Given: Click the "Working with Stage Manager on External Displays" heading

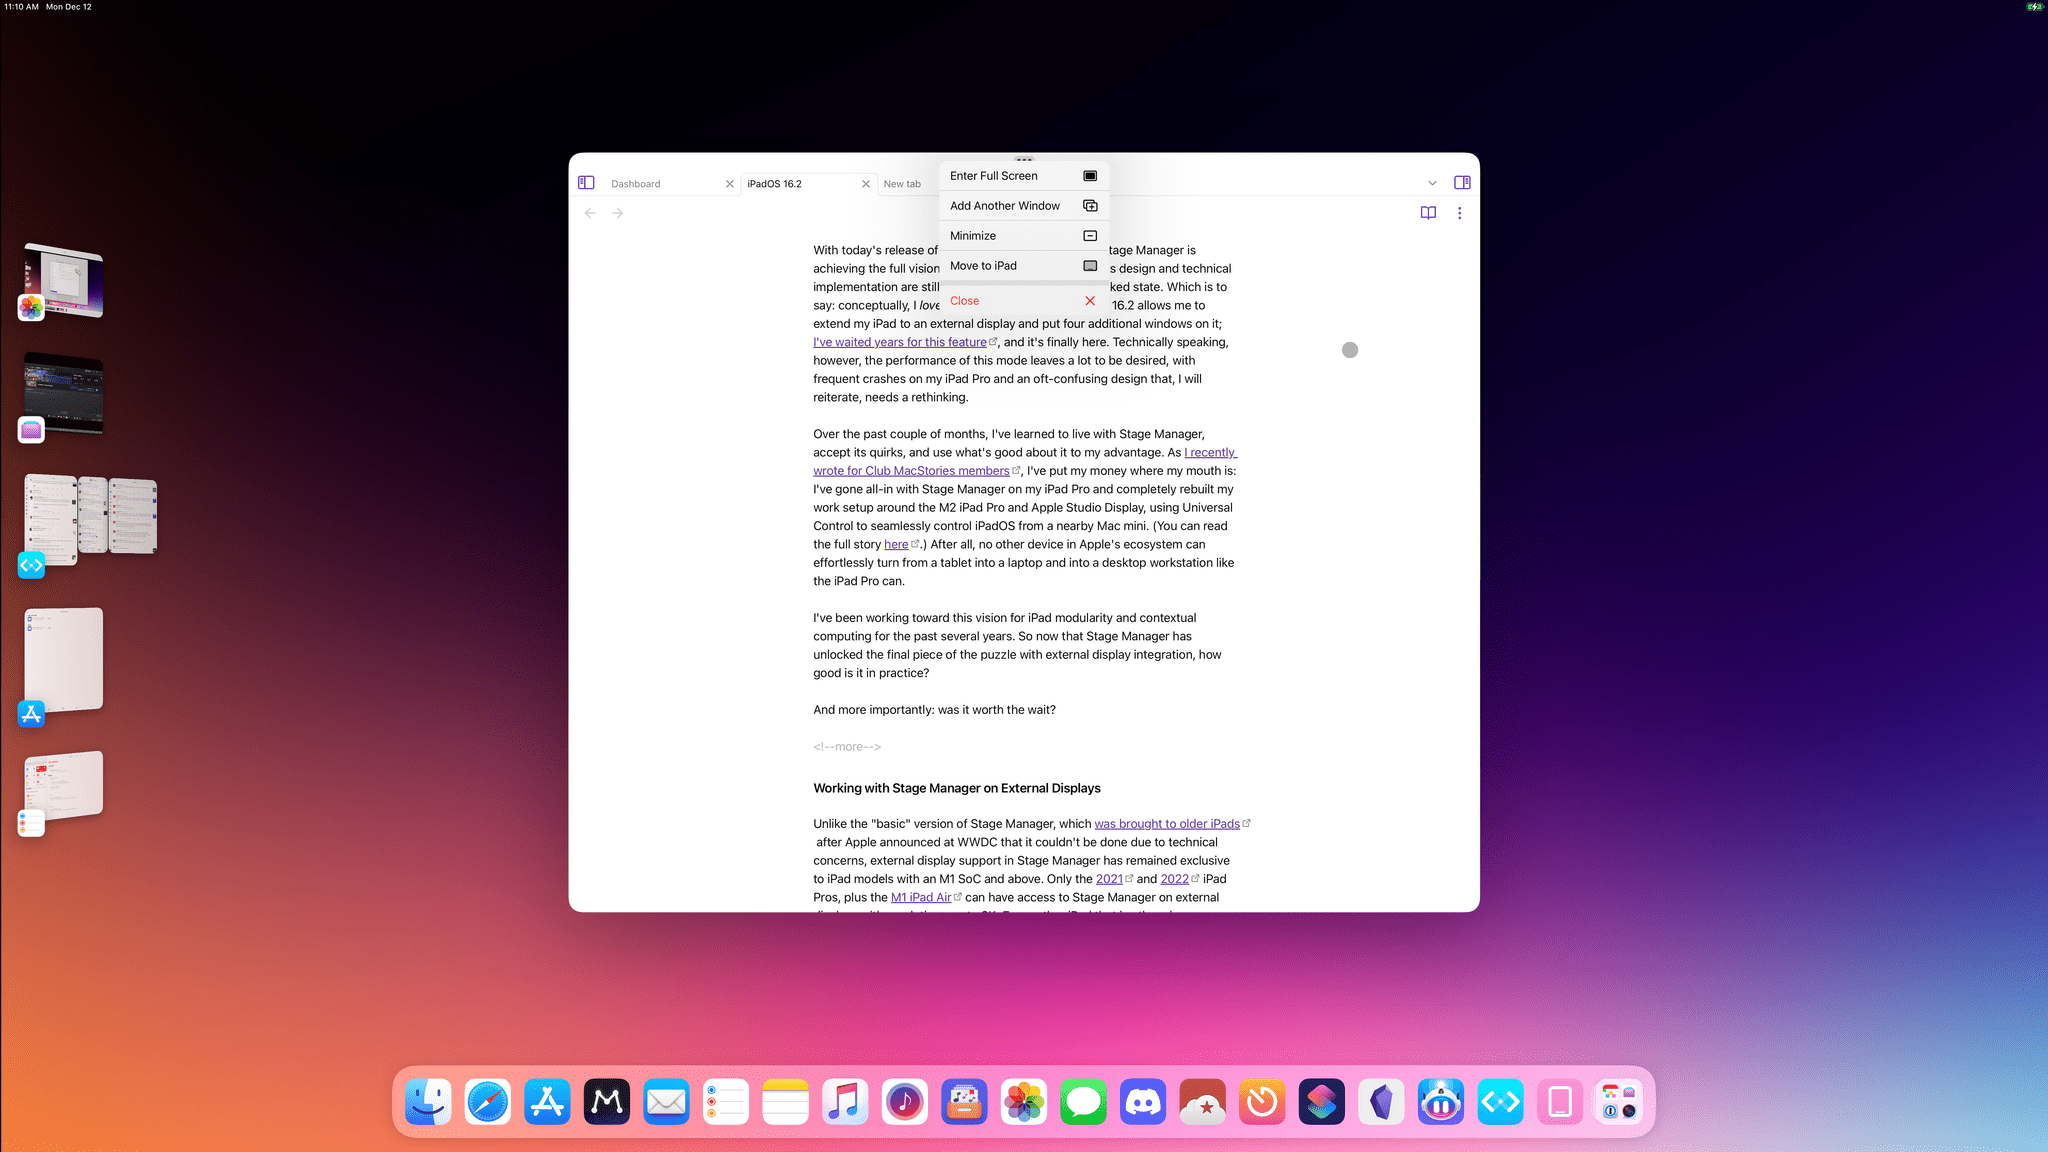Looking at the screenshot, I should [957, 788].
